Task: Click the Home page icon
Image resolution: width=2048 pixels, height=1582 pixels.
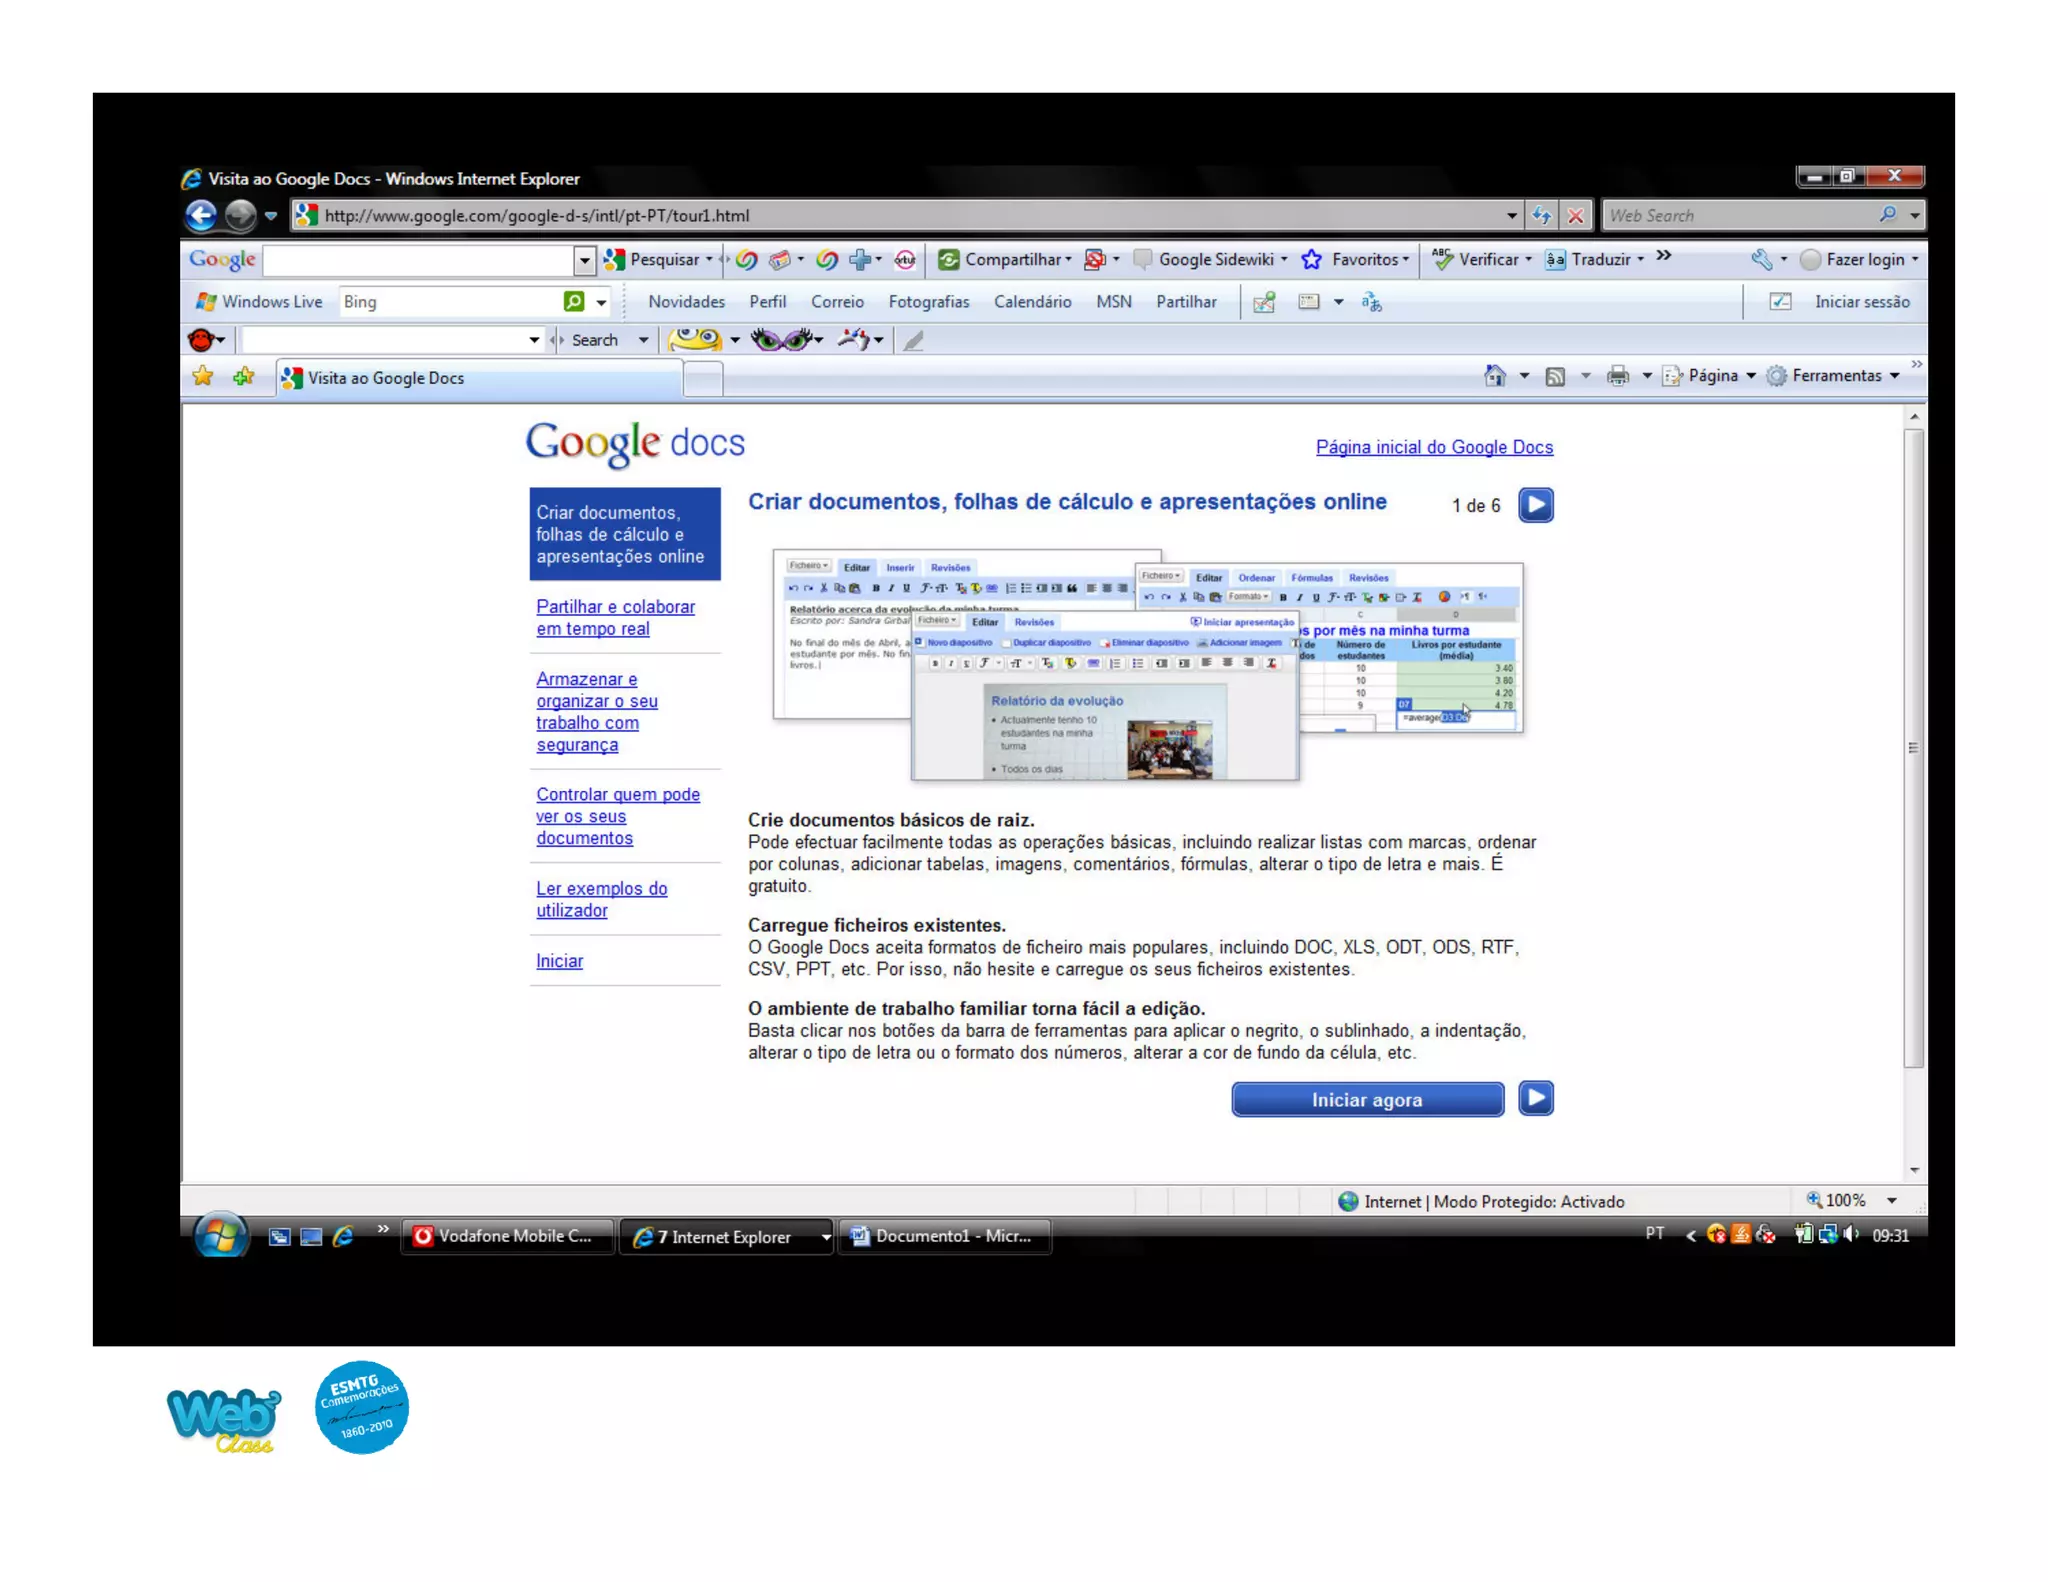Action: pos(1494,376)
